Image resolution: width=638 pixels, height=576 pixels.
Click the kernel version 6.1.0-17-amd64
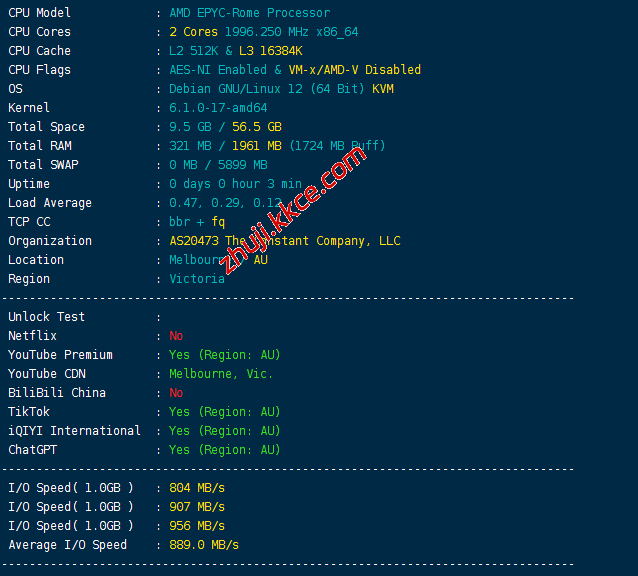[x=218, y=108]
